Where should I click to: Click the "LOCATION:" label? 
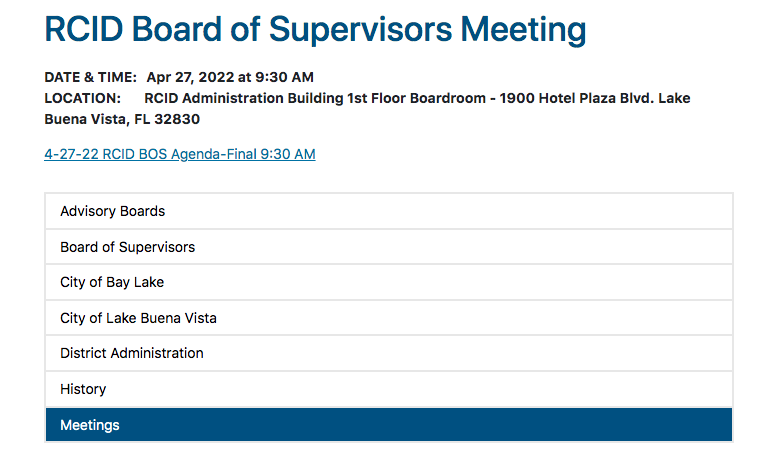click(x=82, y=98)
